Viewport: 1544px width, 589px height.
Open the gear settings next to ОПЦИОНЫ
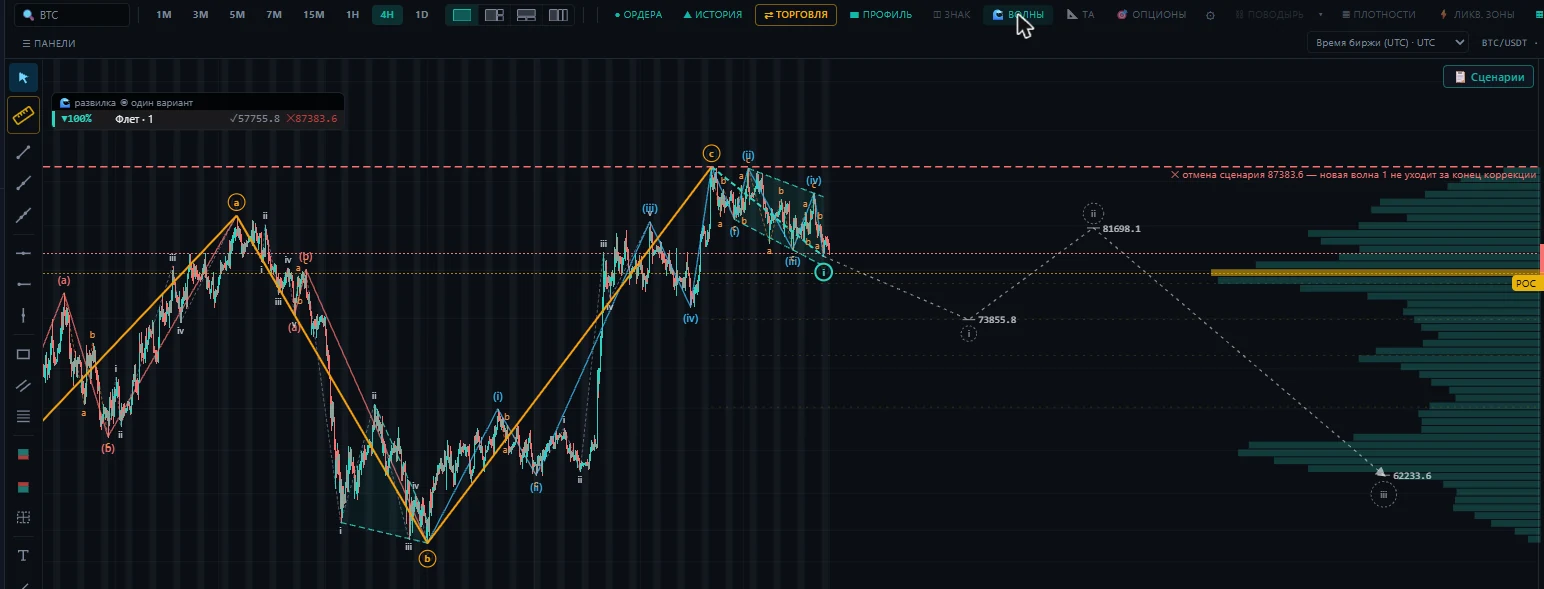(x=1210, y=15)
